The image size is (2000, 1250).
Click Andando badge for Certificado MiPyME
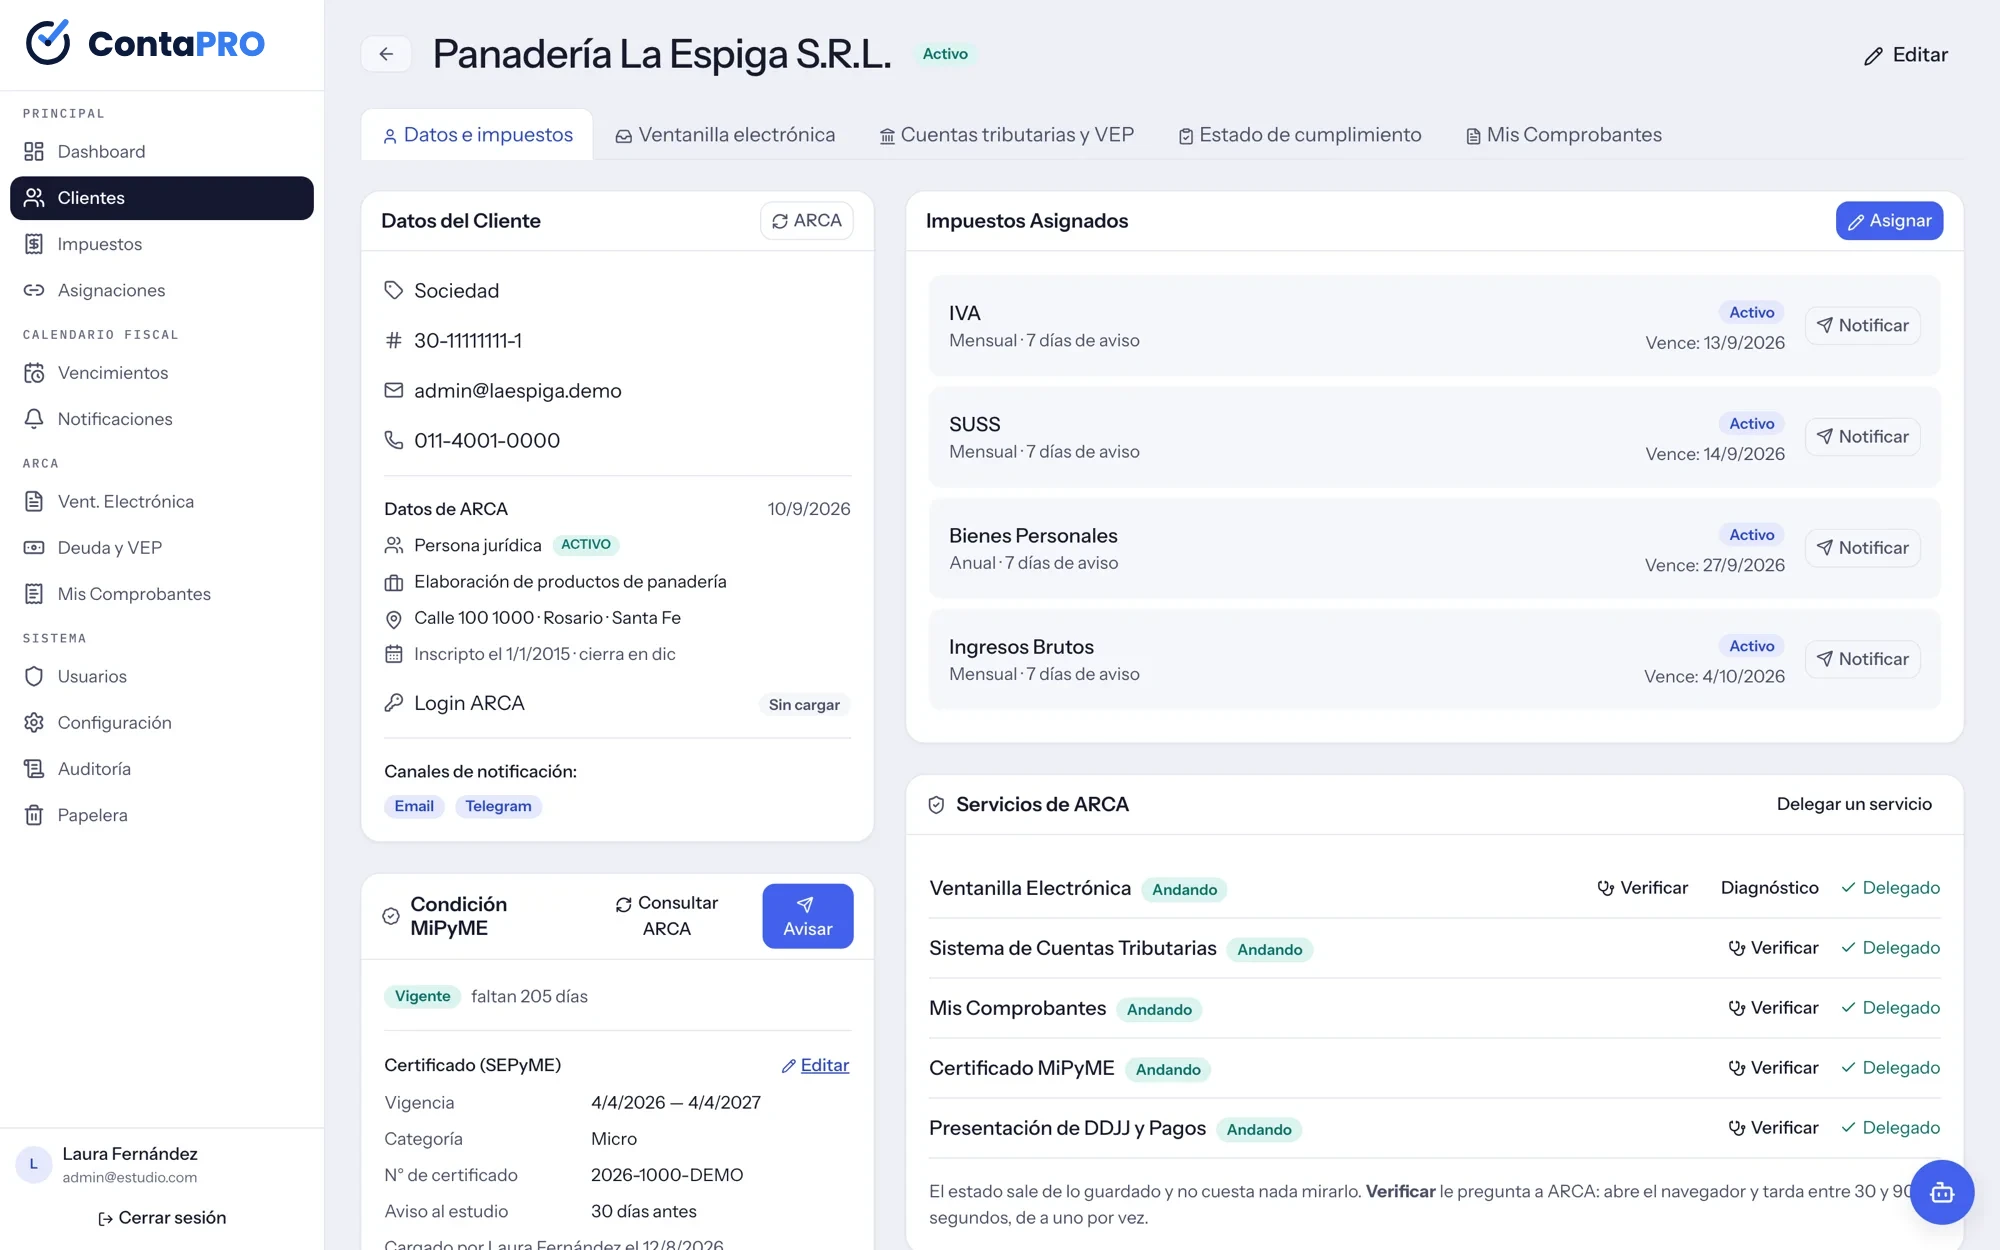point(1168,1070)
